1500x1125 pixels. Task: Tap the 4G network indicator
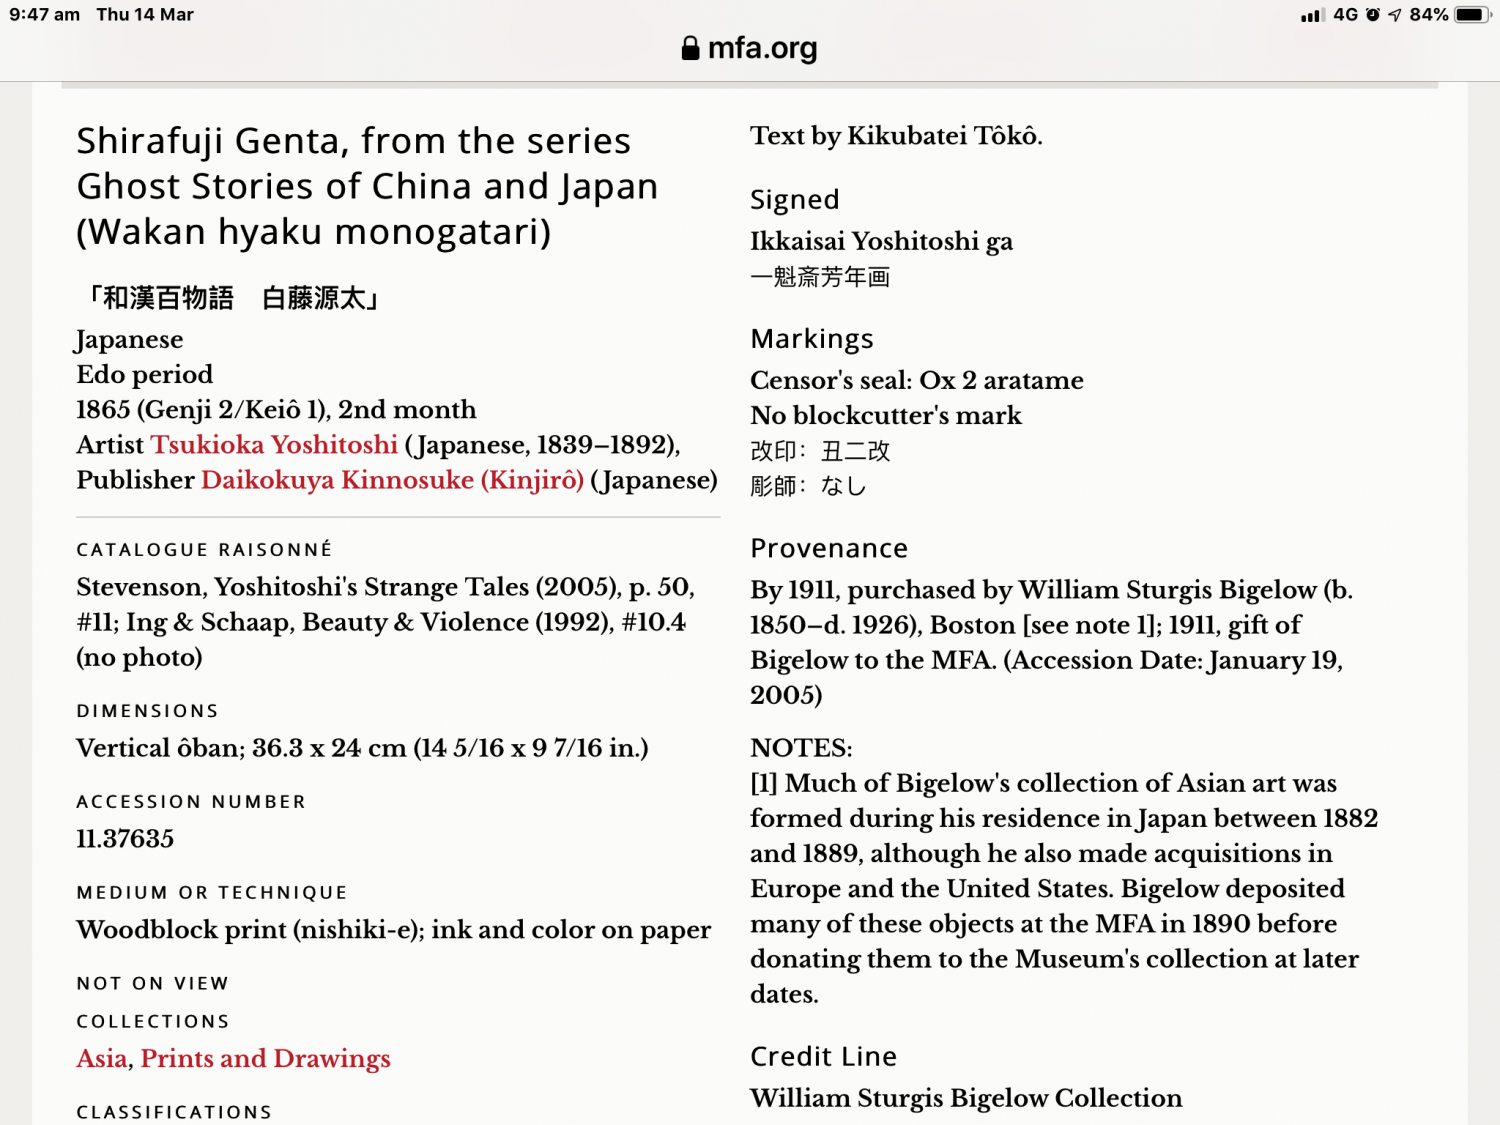1346,15
